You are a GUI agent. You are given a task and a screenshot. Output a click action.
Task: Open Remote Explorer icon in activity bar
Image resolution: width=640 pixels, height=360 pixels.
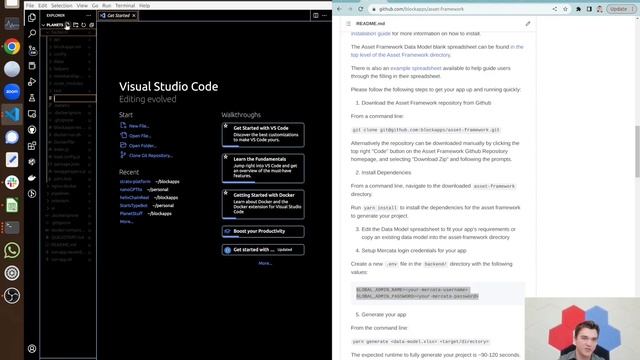pos(32,114)
